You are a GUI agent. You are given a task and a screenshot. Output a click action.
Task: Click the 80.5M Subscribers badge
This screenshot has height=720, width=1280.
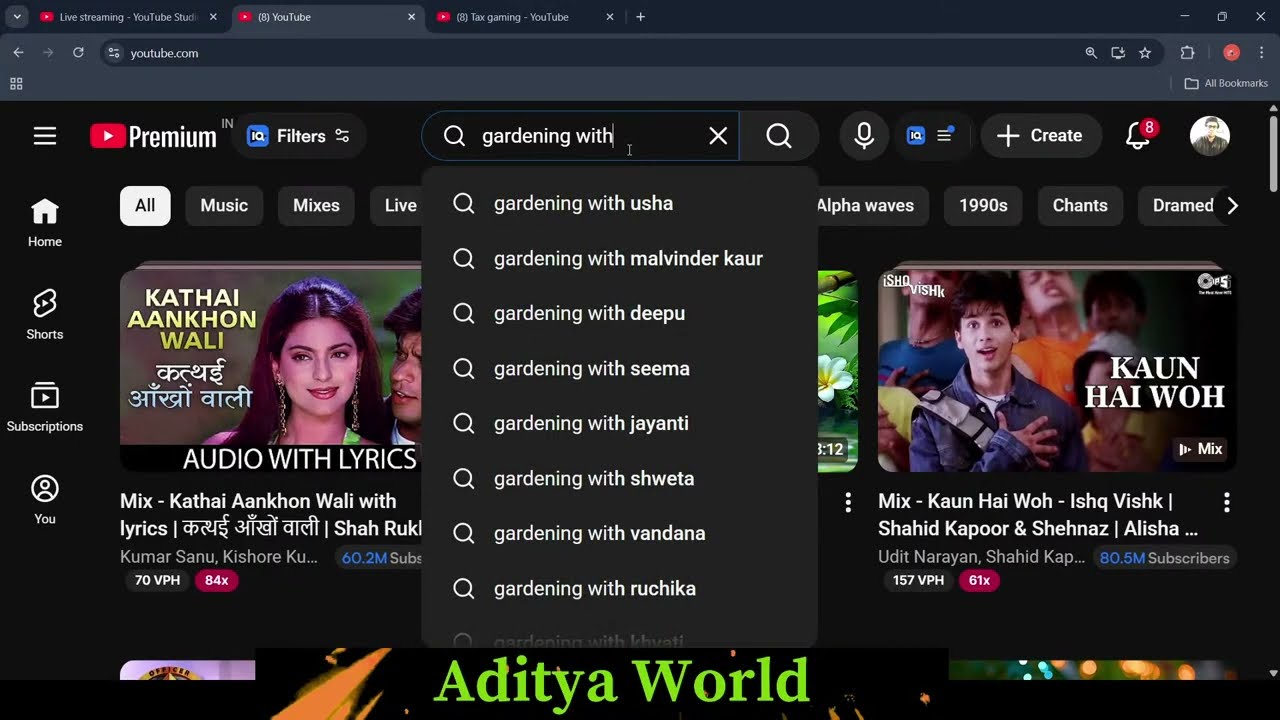coord(1164,558)
